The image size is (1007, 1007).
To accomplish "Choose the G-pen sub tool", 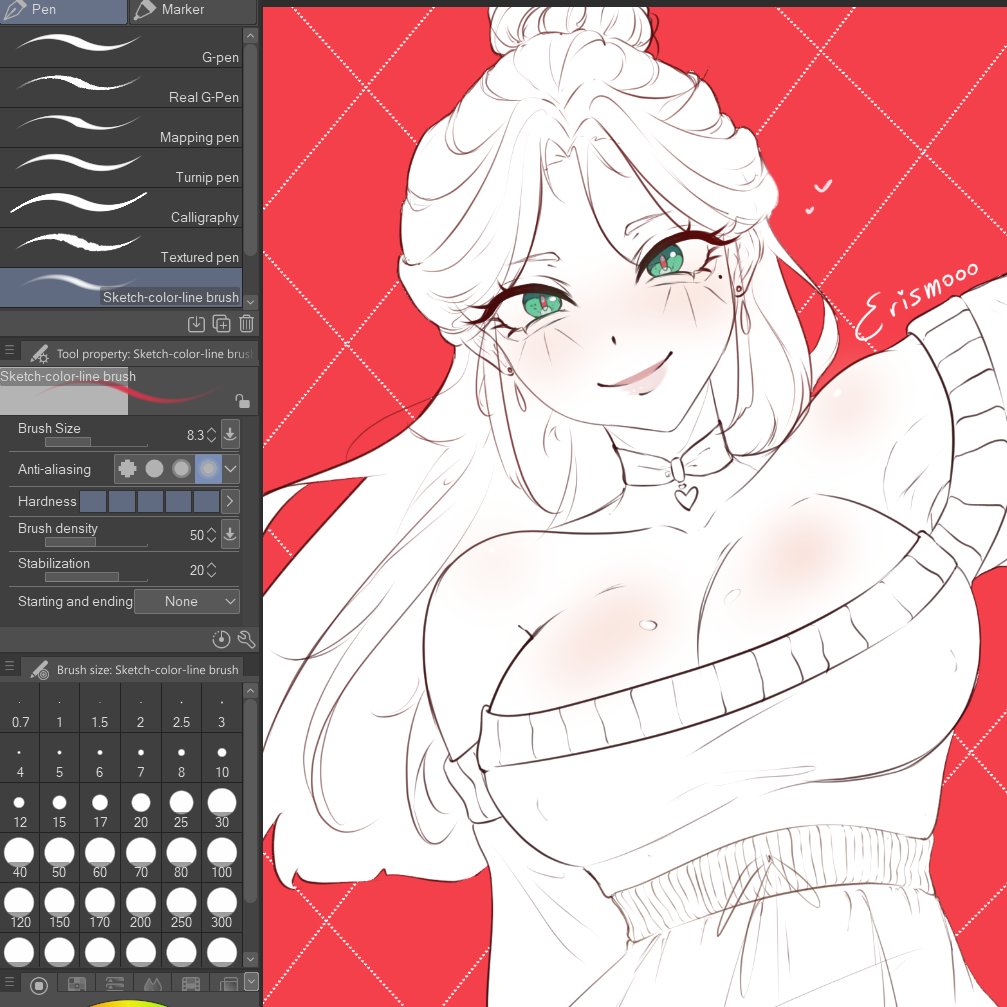I will 121,48.
